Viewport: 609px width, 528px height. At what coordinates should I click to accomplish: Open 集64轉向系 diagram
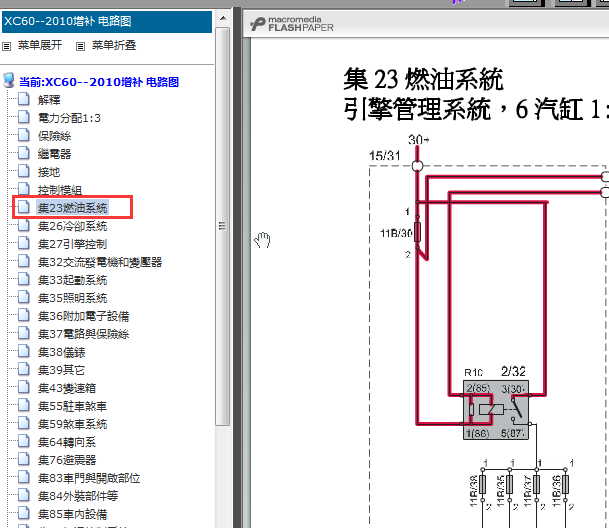click(x=67, y=442)
